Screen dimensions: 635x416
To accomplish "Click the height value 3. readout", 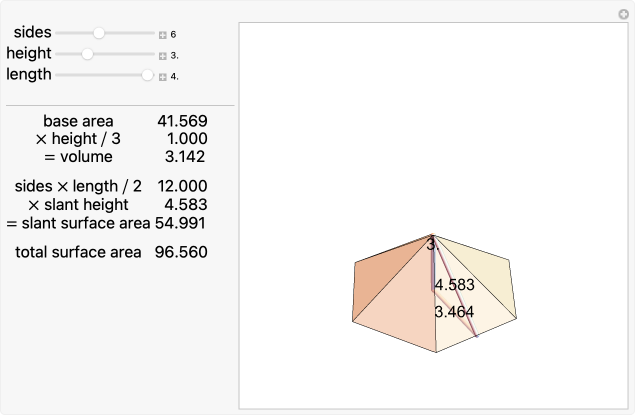I will (174, 55).
